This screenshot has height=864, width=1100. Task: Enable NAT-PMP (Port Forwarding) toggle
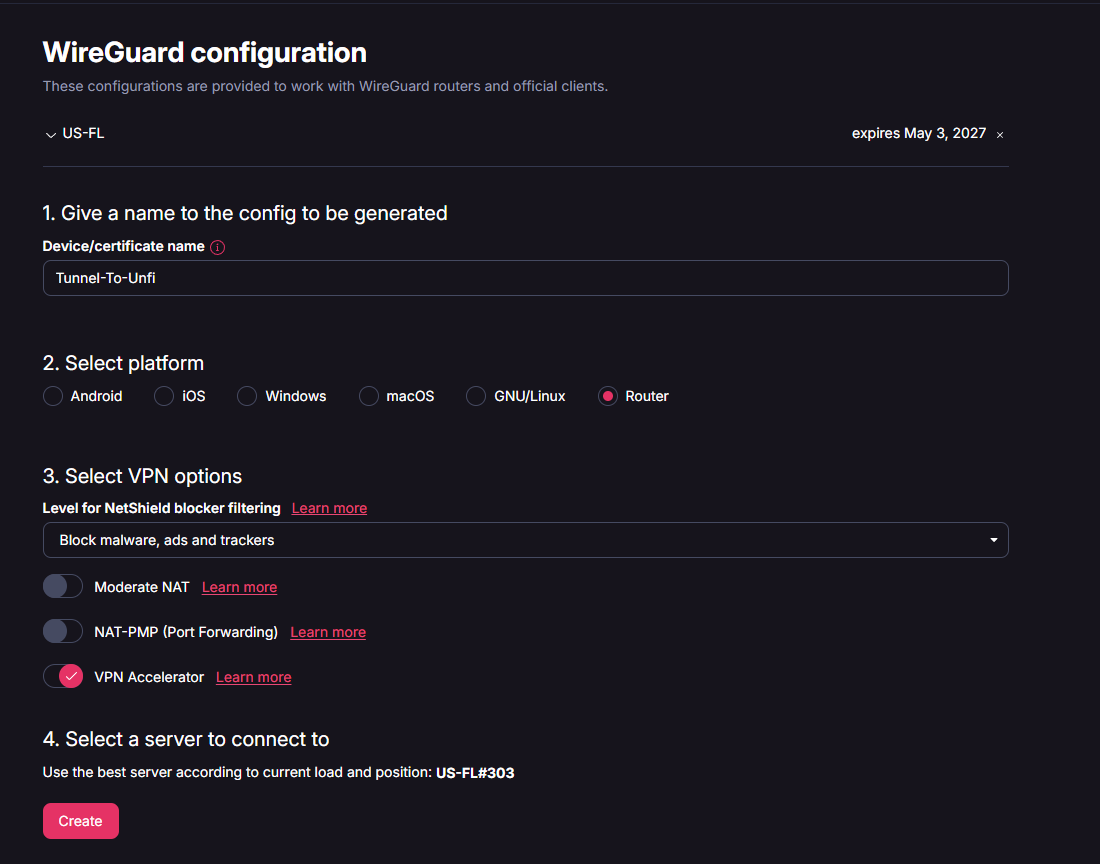pos(63,631)
